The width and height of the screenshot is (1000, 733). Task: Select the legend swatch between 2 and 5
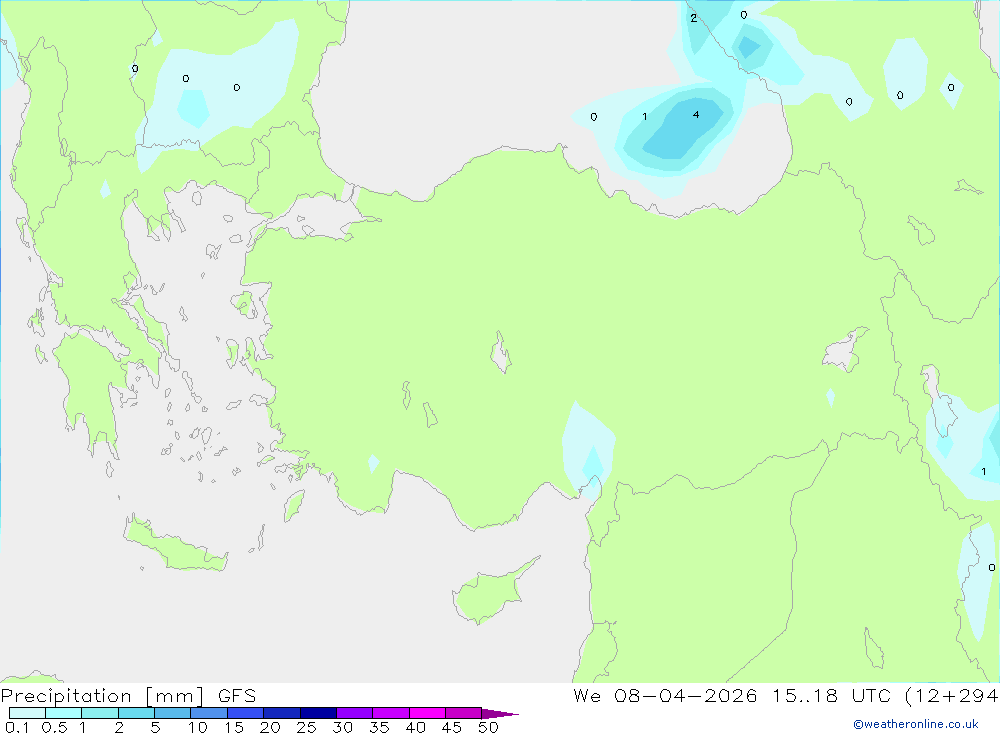point(136,713)
